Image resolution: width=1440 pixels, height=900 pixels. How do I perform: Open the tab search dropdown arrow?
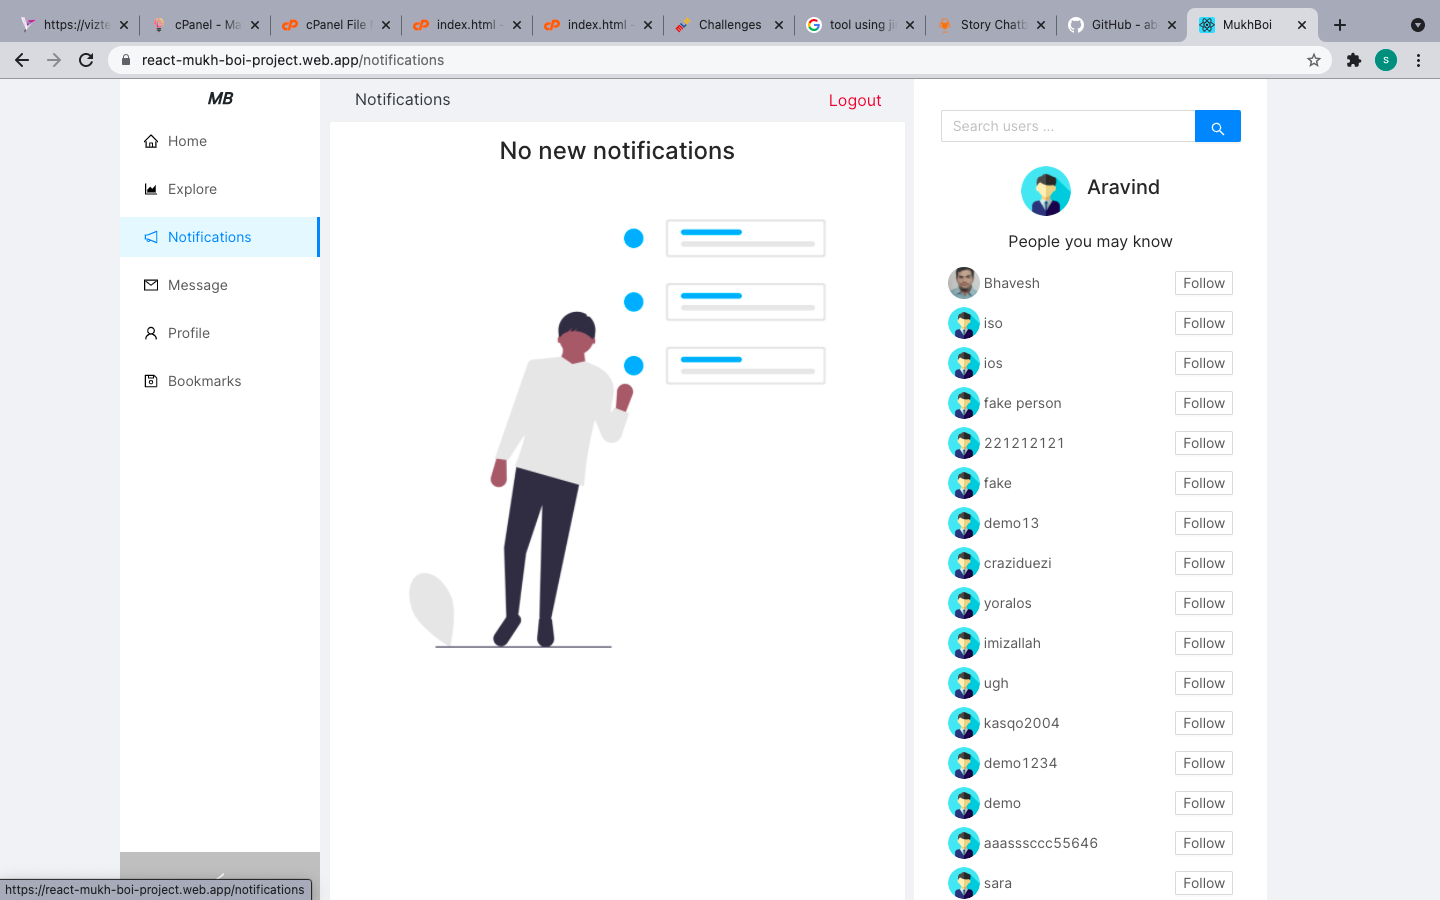click(x=1417, y=25)
